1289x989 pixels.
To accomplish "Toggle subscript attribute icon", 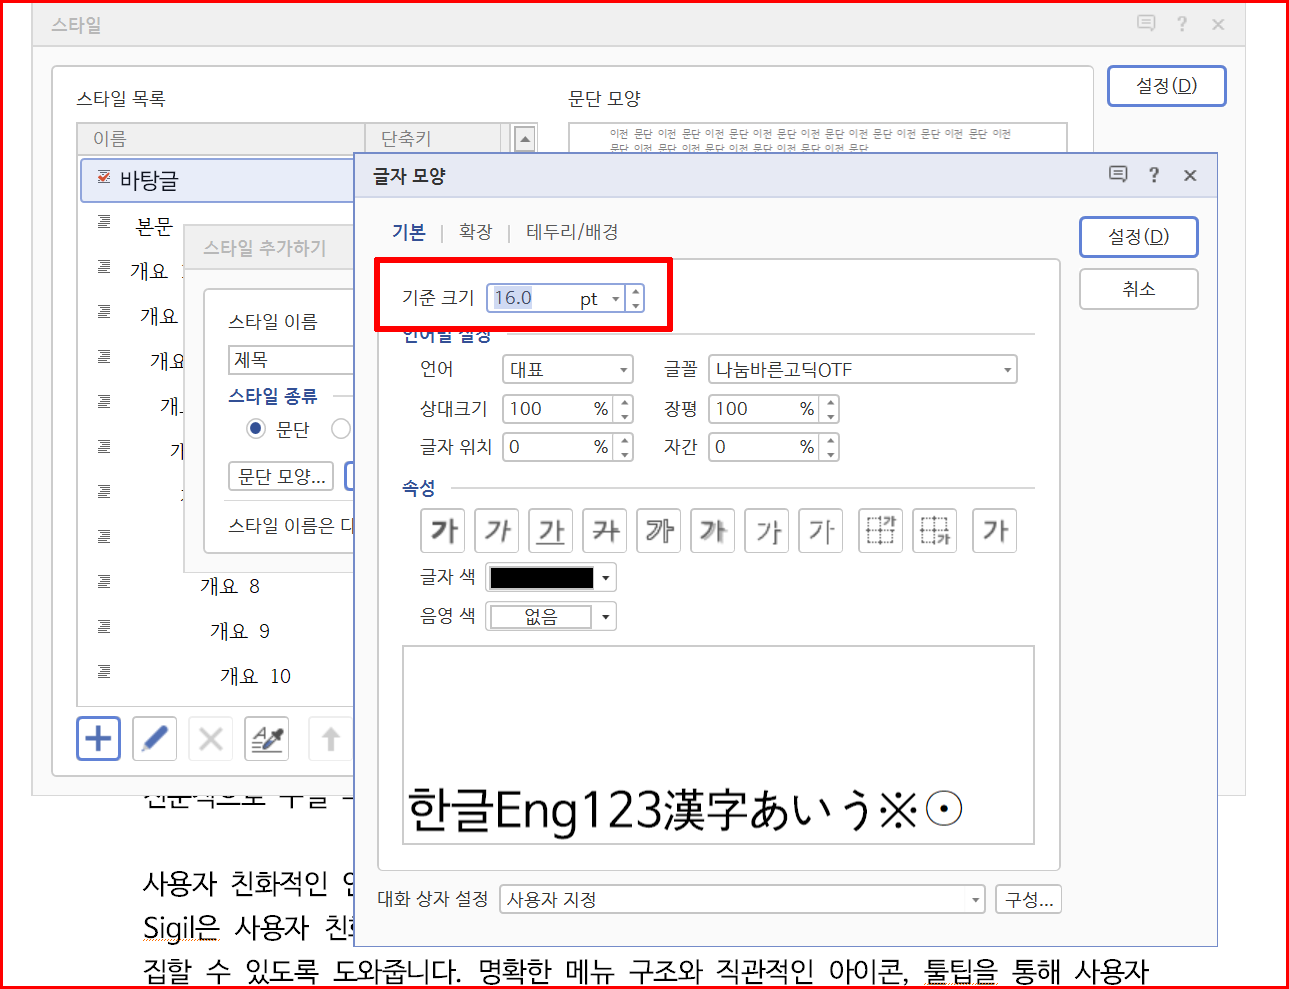I will click(x=935, y=531).
